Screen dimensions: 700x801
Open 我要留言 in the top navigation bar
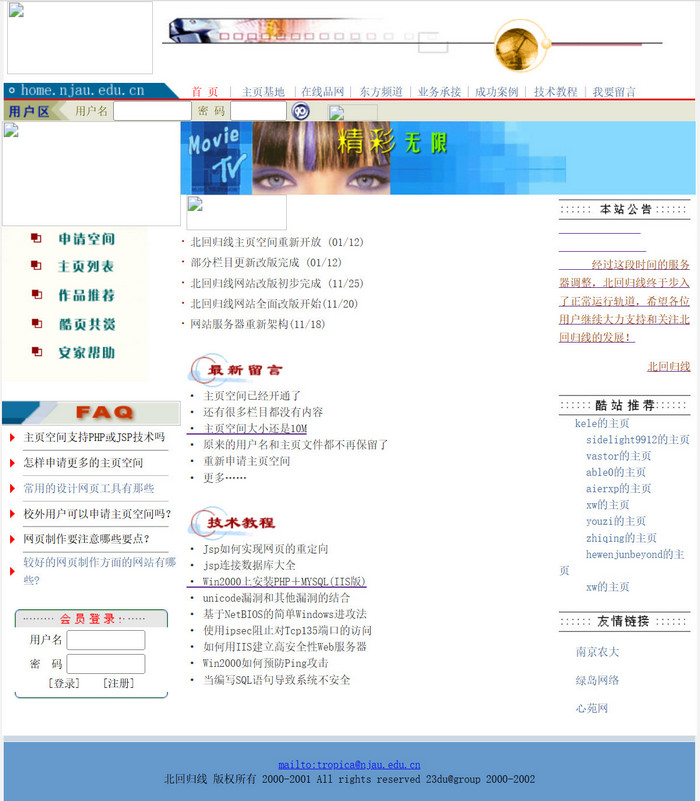(614, 92)
